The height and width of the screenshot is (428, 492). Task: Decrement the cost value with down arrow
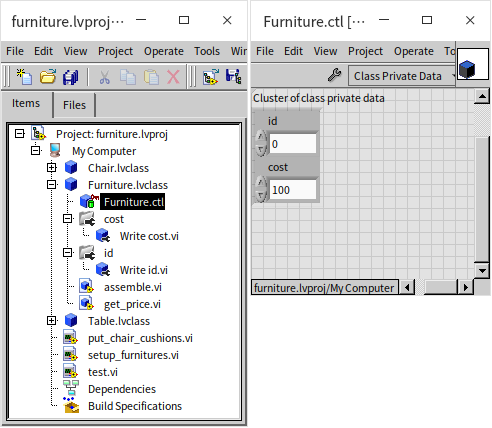tap(261, 196)
